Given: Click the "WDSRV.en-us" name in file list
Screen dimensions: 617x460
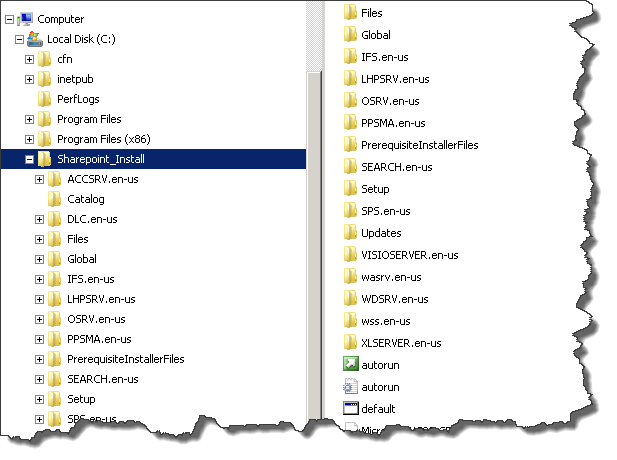Looking at the screenshot, I should [395, 299].
